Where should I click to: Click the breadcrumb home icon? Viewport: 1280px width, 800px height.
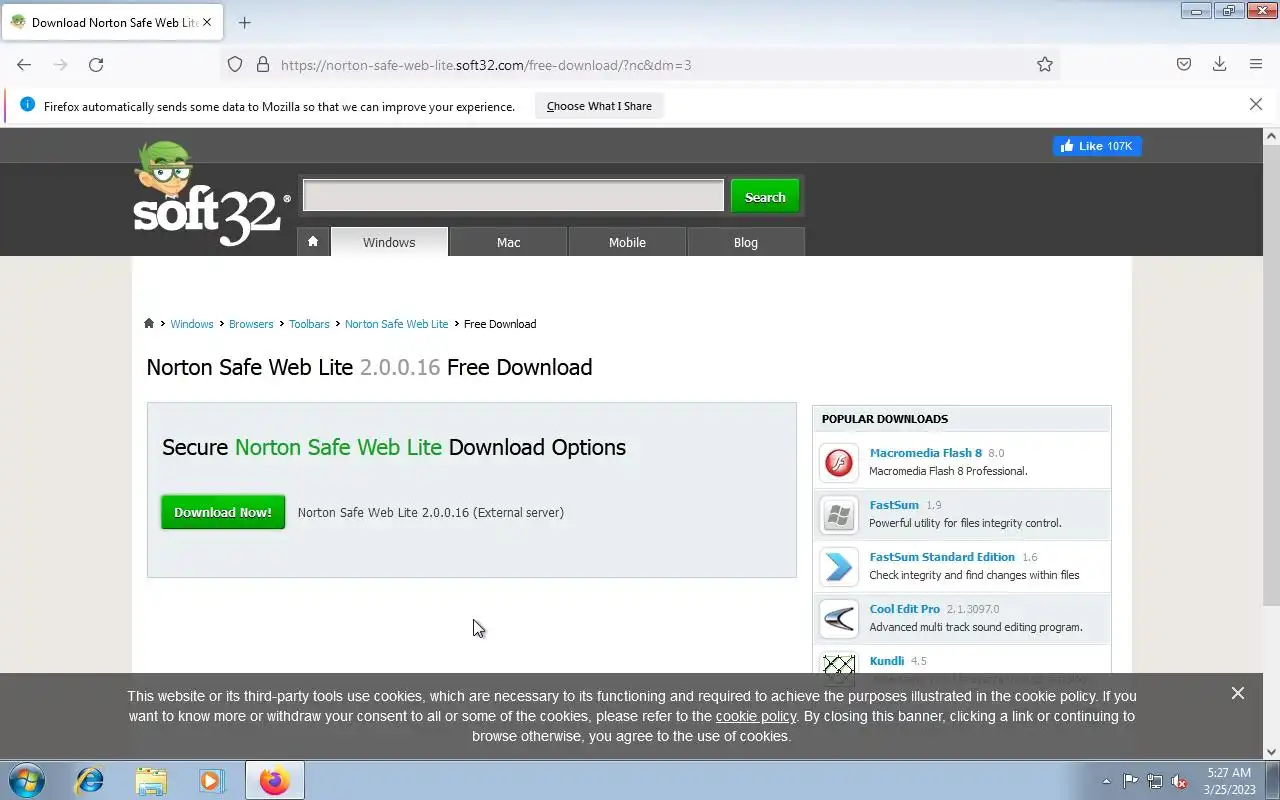pyautogui.click(x=149, y=323)
